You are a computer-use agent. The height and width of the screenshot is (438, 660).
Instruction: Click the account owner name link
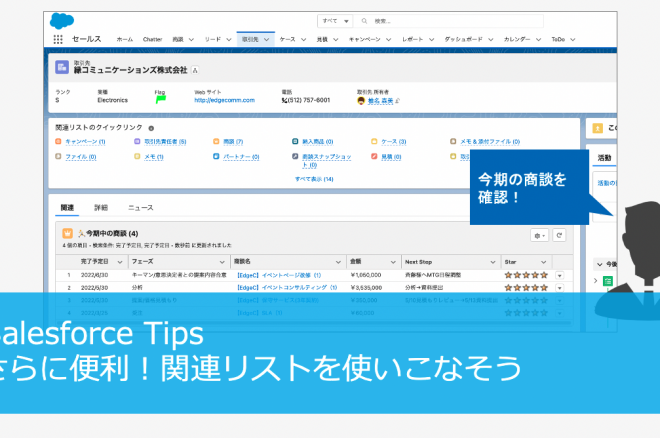[381, 101]
